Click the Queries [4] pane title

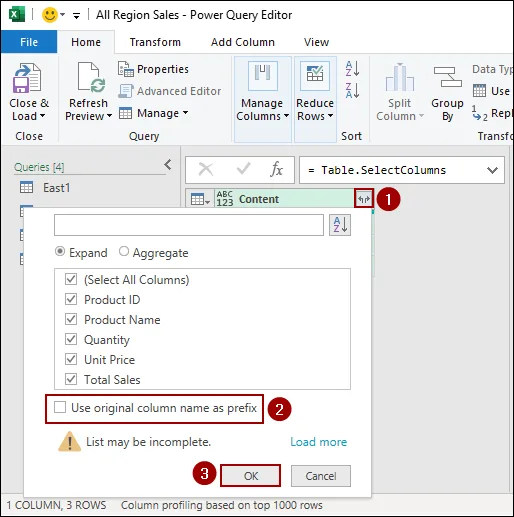click(39, 167)
